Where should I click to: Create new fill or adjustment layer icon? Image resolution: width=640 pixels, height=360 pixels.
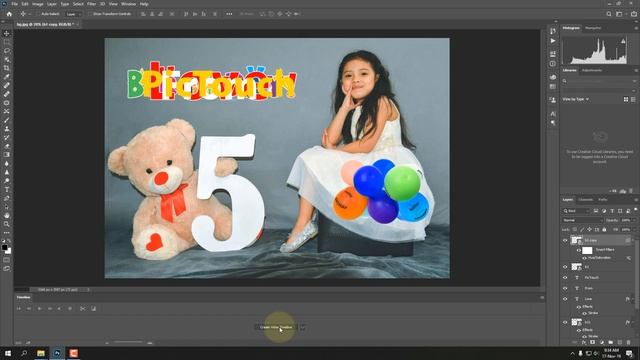pos(602,342)
